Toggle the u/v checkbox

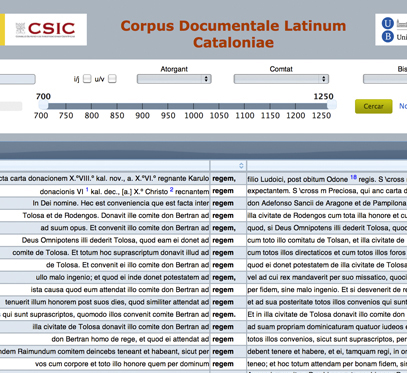112,79
